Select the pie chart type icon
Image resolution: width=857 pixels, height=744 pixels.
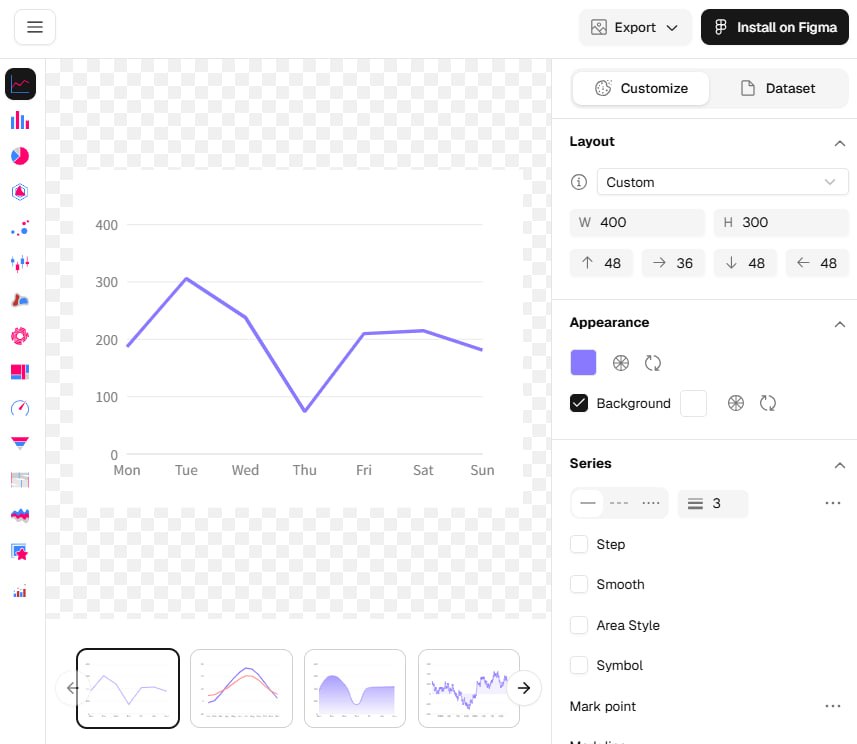[20, 156]
